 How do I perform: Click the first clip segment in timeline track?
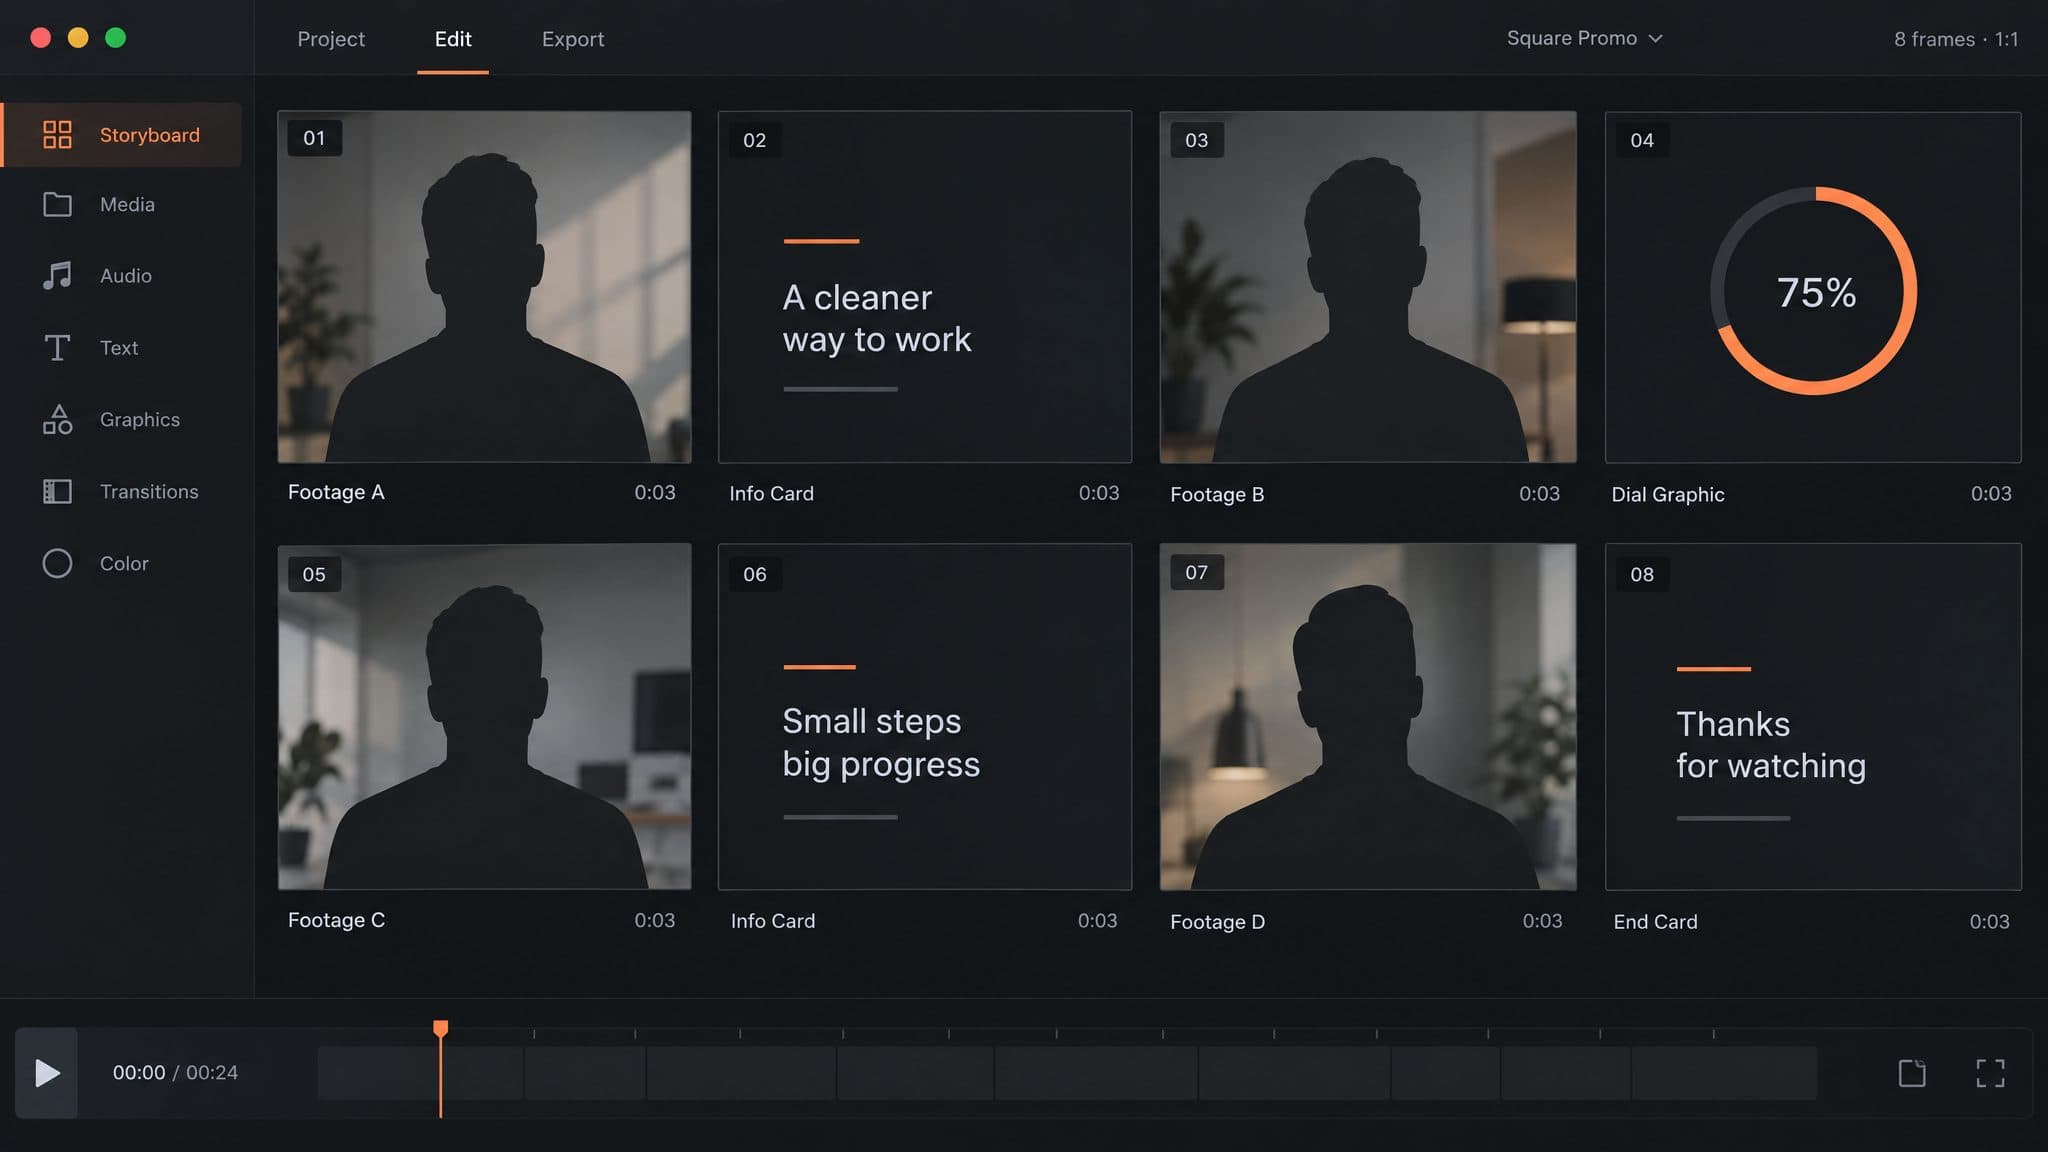420,1073
